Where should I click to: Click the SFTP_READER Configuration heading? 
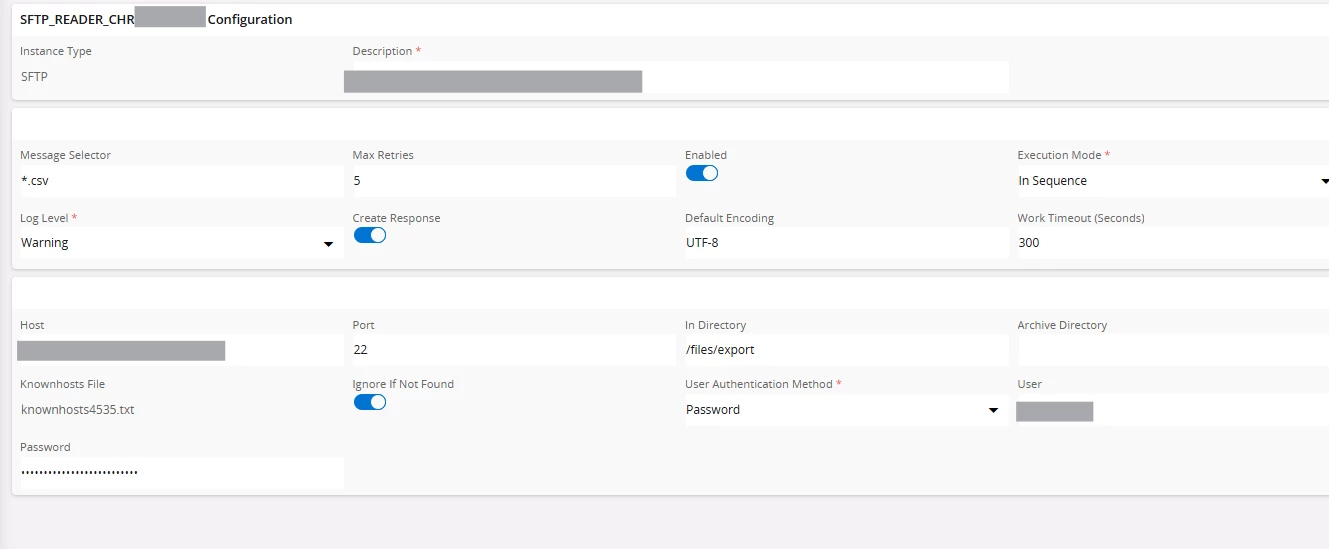point(156,19)
